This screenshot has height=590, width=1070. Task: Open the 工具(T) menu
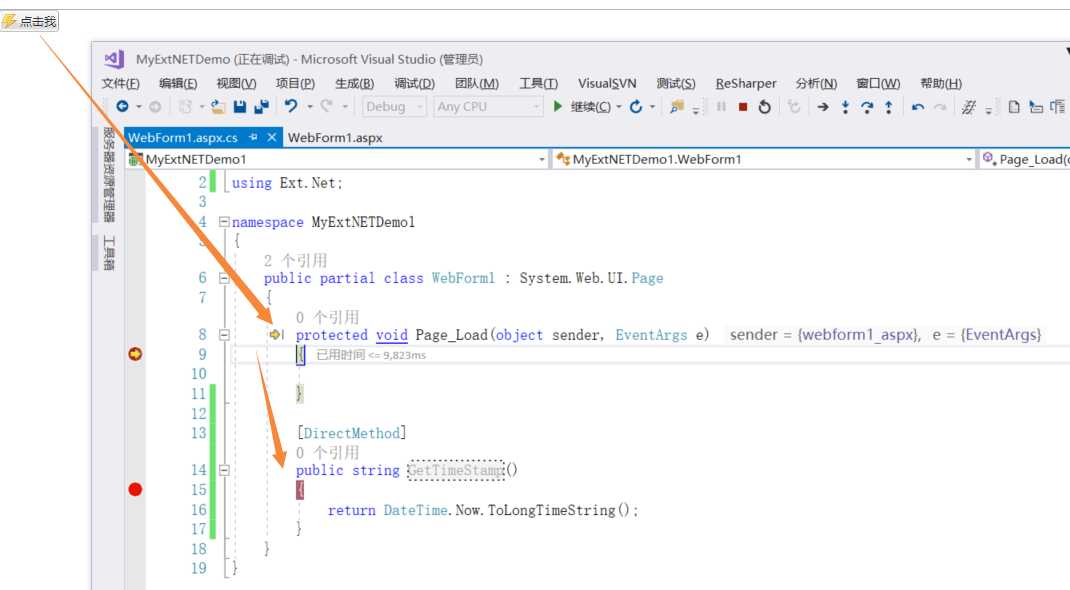coord(538,83)
